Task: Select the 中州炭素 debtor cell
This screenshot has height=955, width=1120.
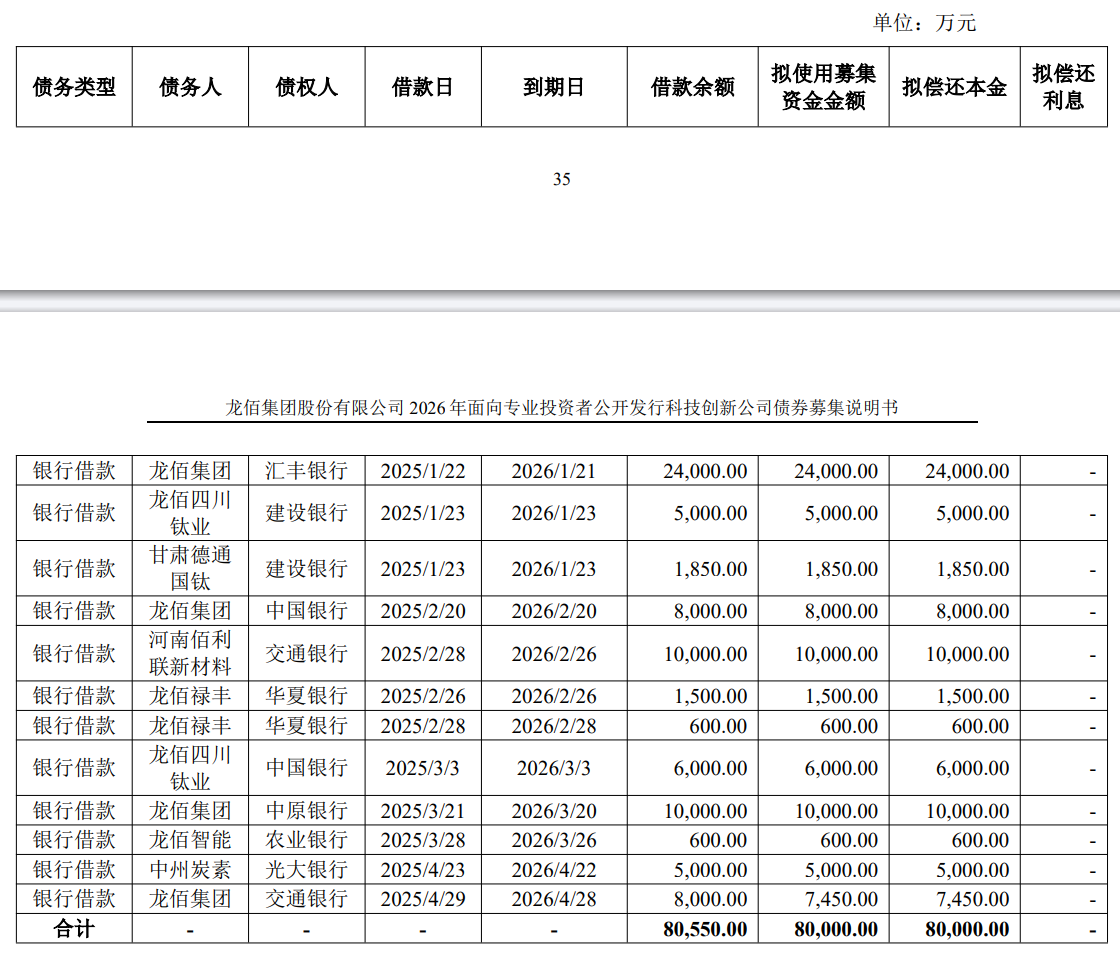Action: click(x=190, y=870)
